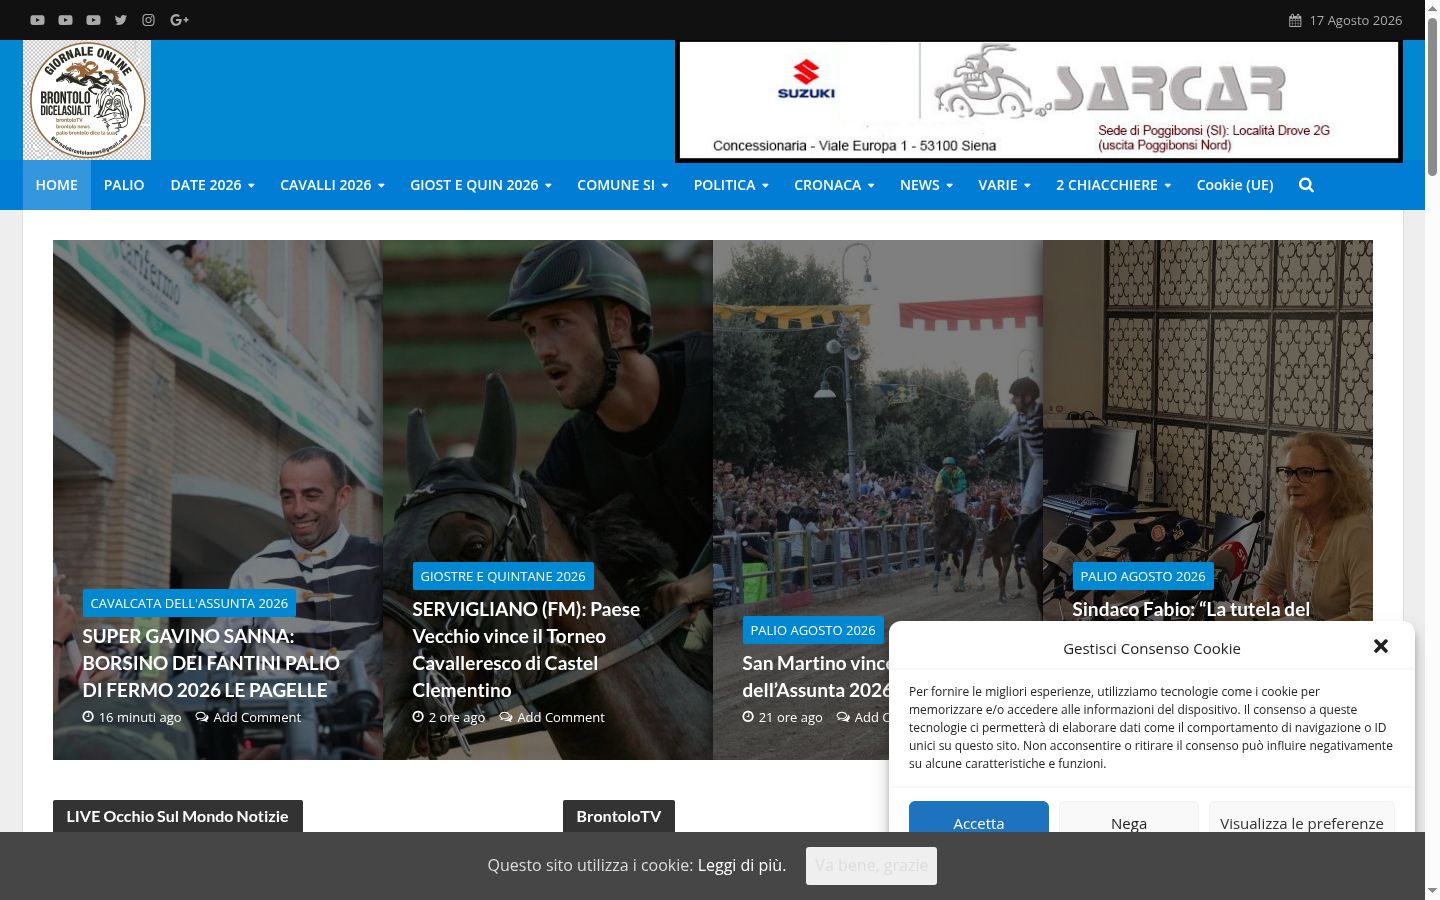Open the Twitter social link icon
The width and height of the screenshot is (1440, 900).
coord(121,20)
